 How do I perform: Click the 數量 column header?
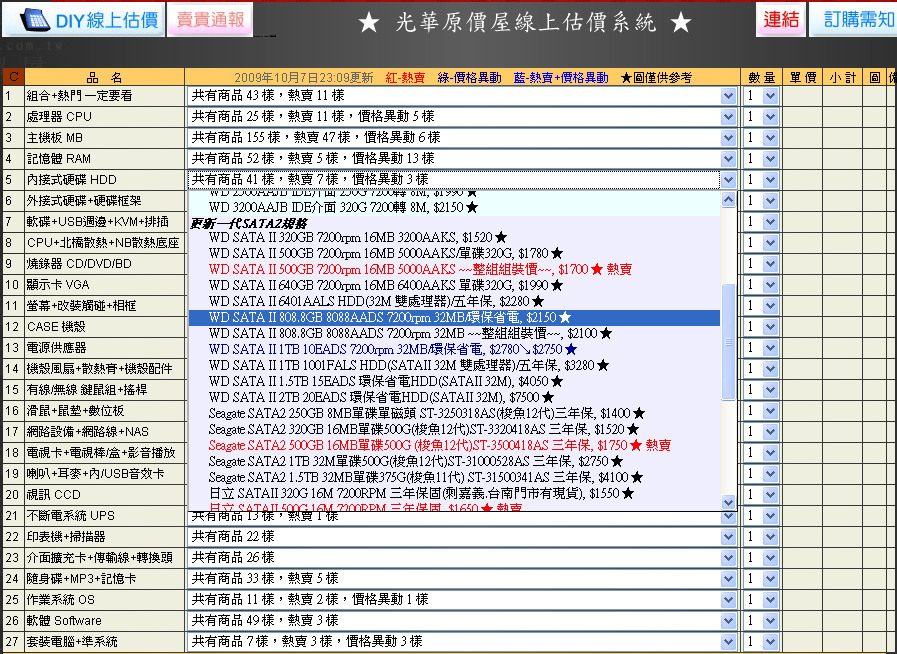761,77
